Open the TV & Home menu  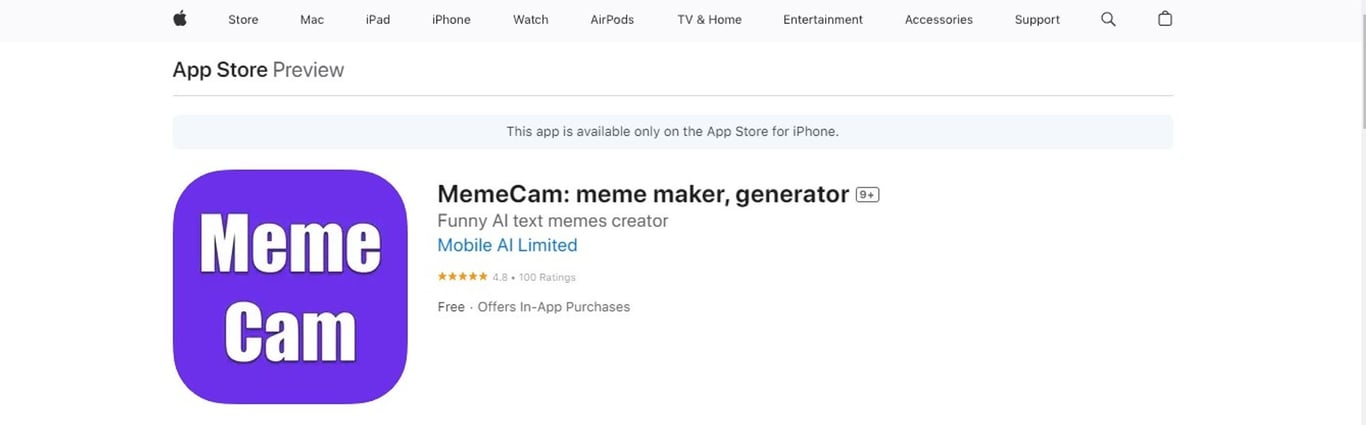(x=709, y=20)
